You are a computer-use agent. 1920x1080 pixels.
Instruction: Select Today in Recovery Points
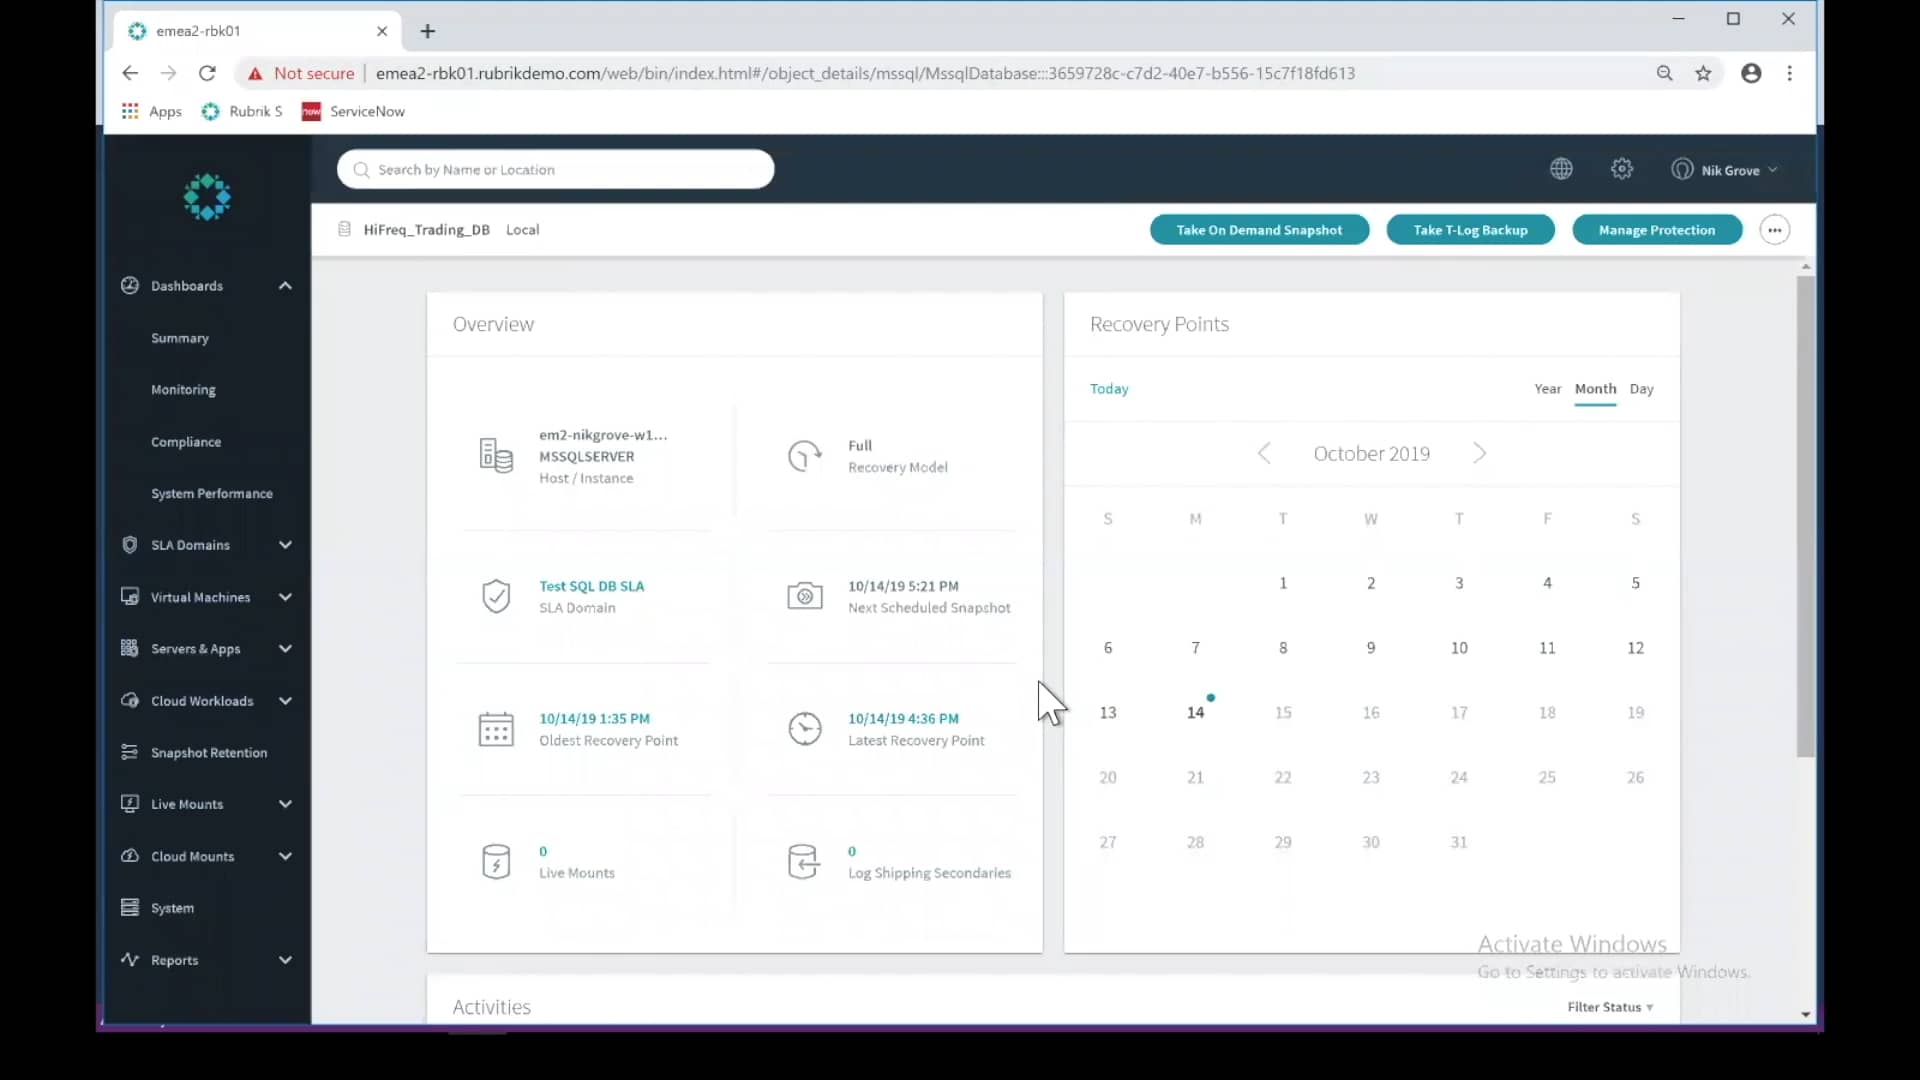1110,389
